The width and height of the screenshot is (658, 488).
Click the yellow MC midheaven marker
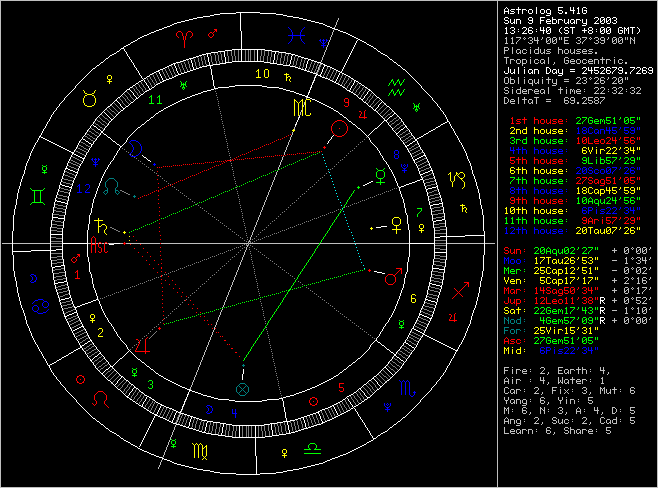point(301,105)
